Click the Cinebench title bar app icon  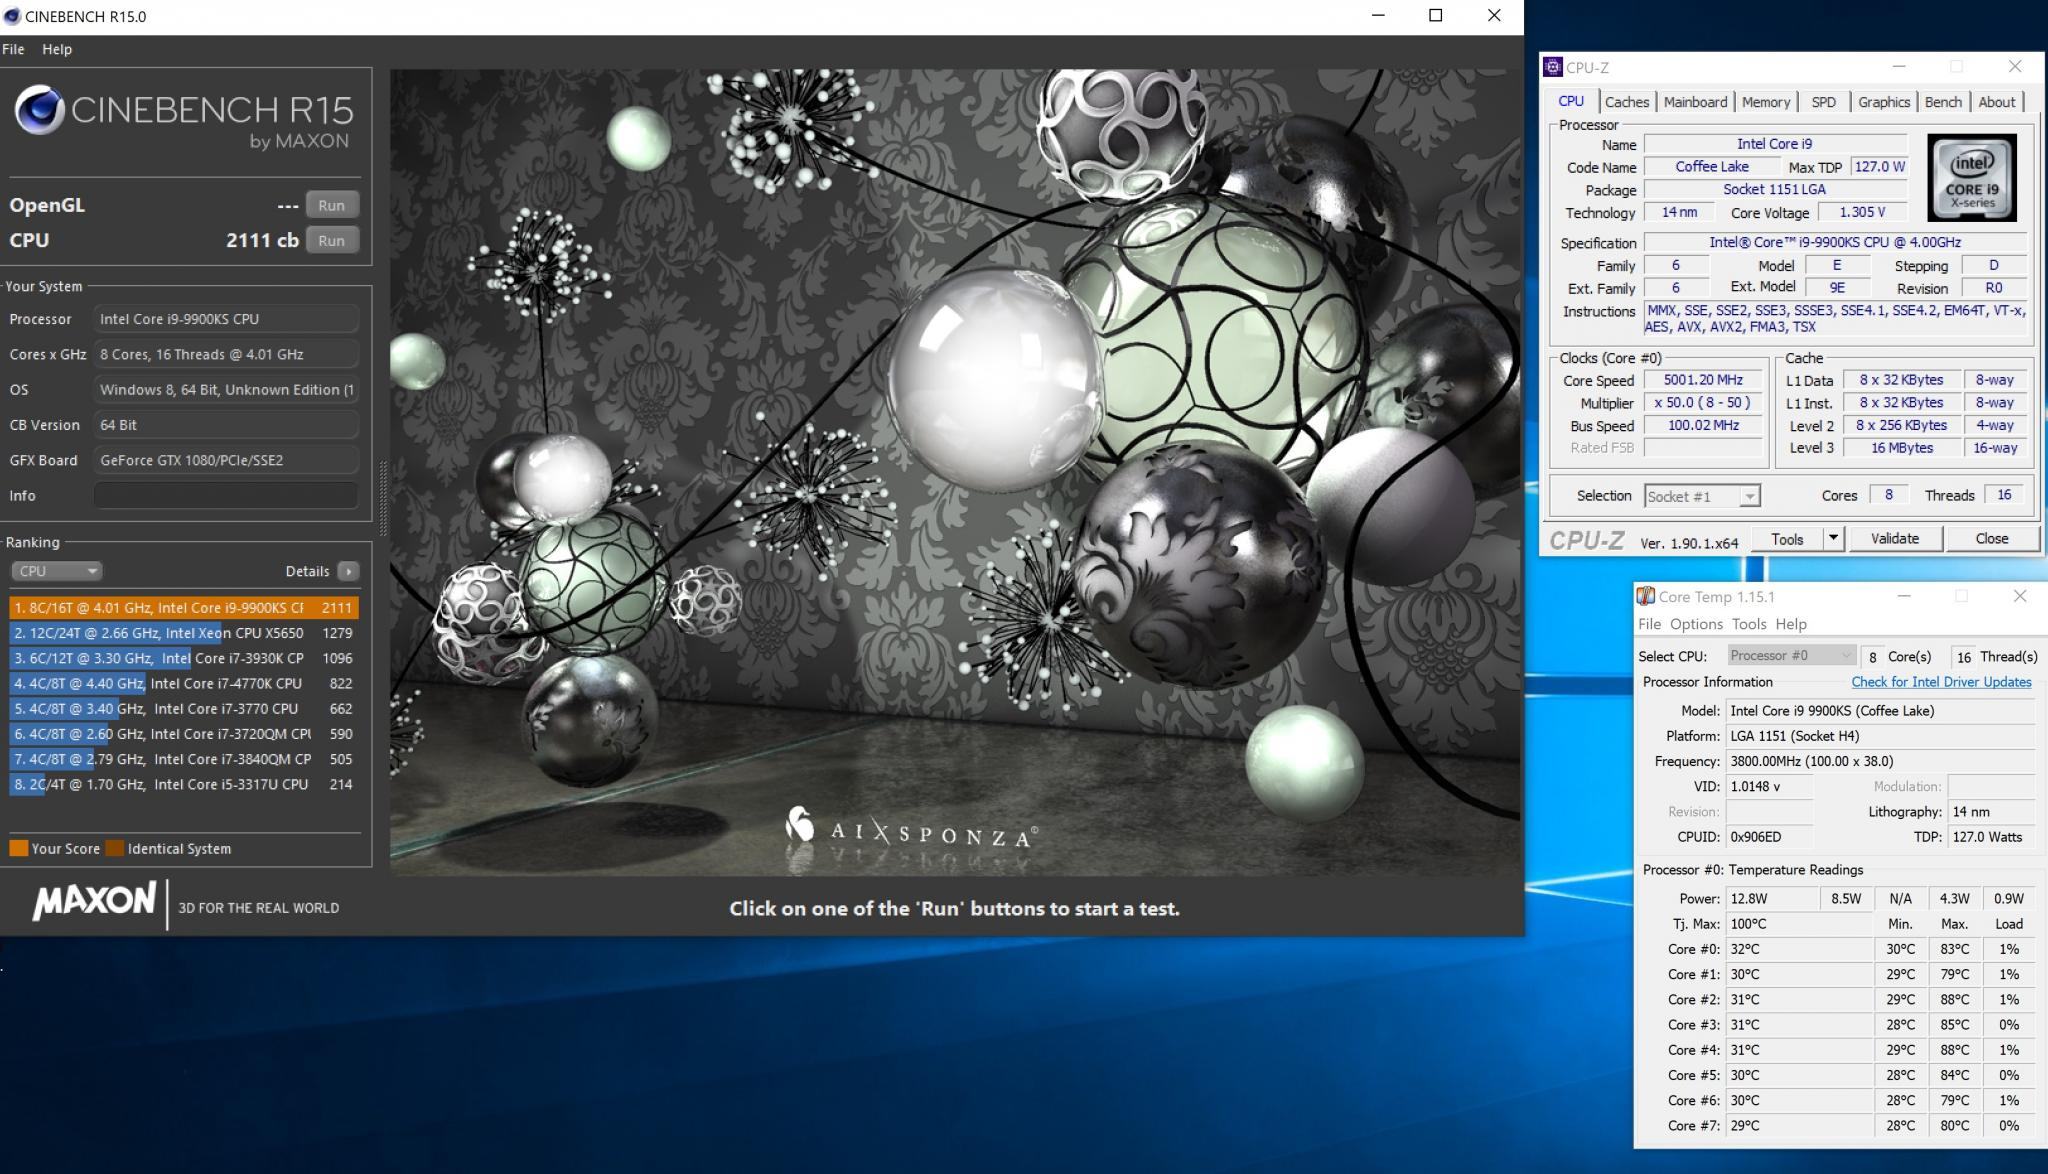click(11, 16)
